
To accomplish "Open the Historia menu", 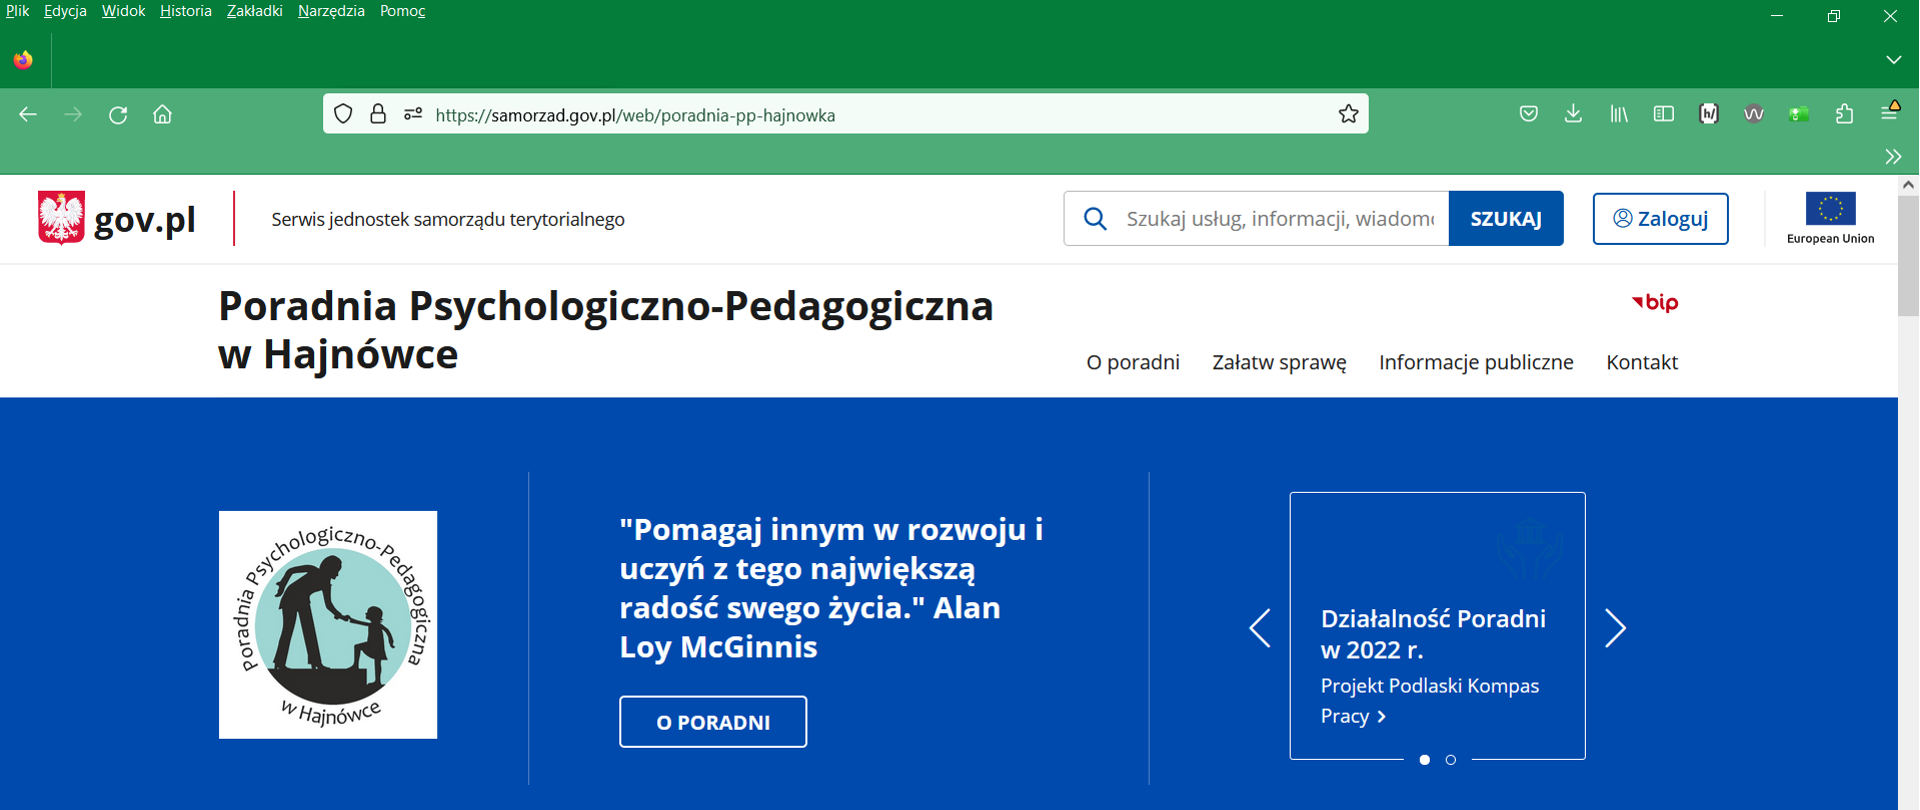I will [186, 11].
